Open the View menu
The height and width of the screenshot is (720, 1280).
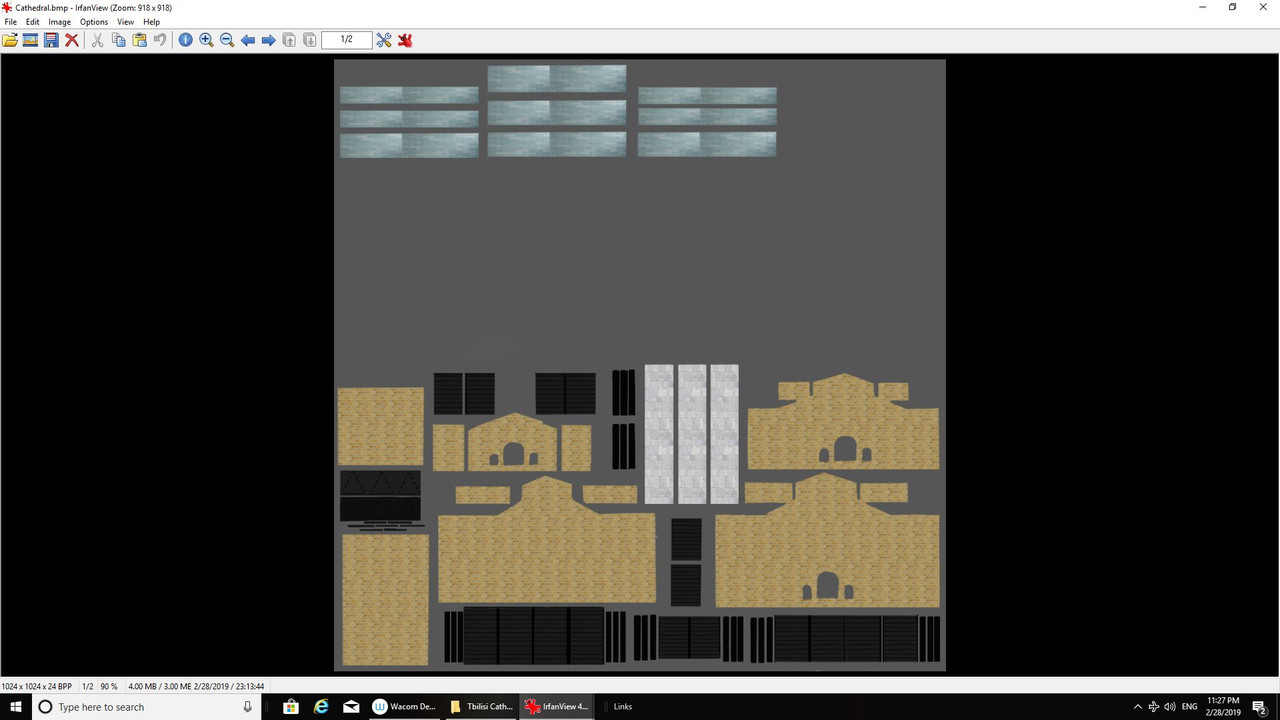pos(125,22)
